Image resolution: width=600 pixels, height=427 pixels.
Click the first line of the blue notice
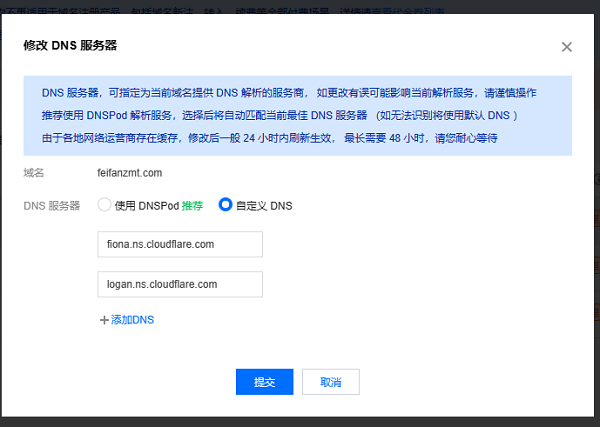(289, 93)
